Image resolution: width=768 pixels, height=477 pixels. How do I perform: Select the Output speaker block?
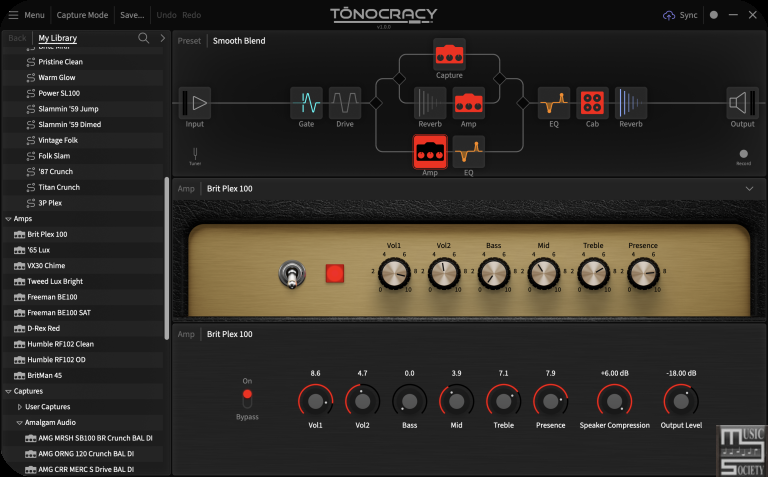[742, 103]
